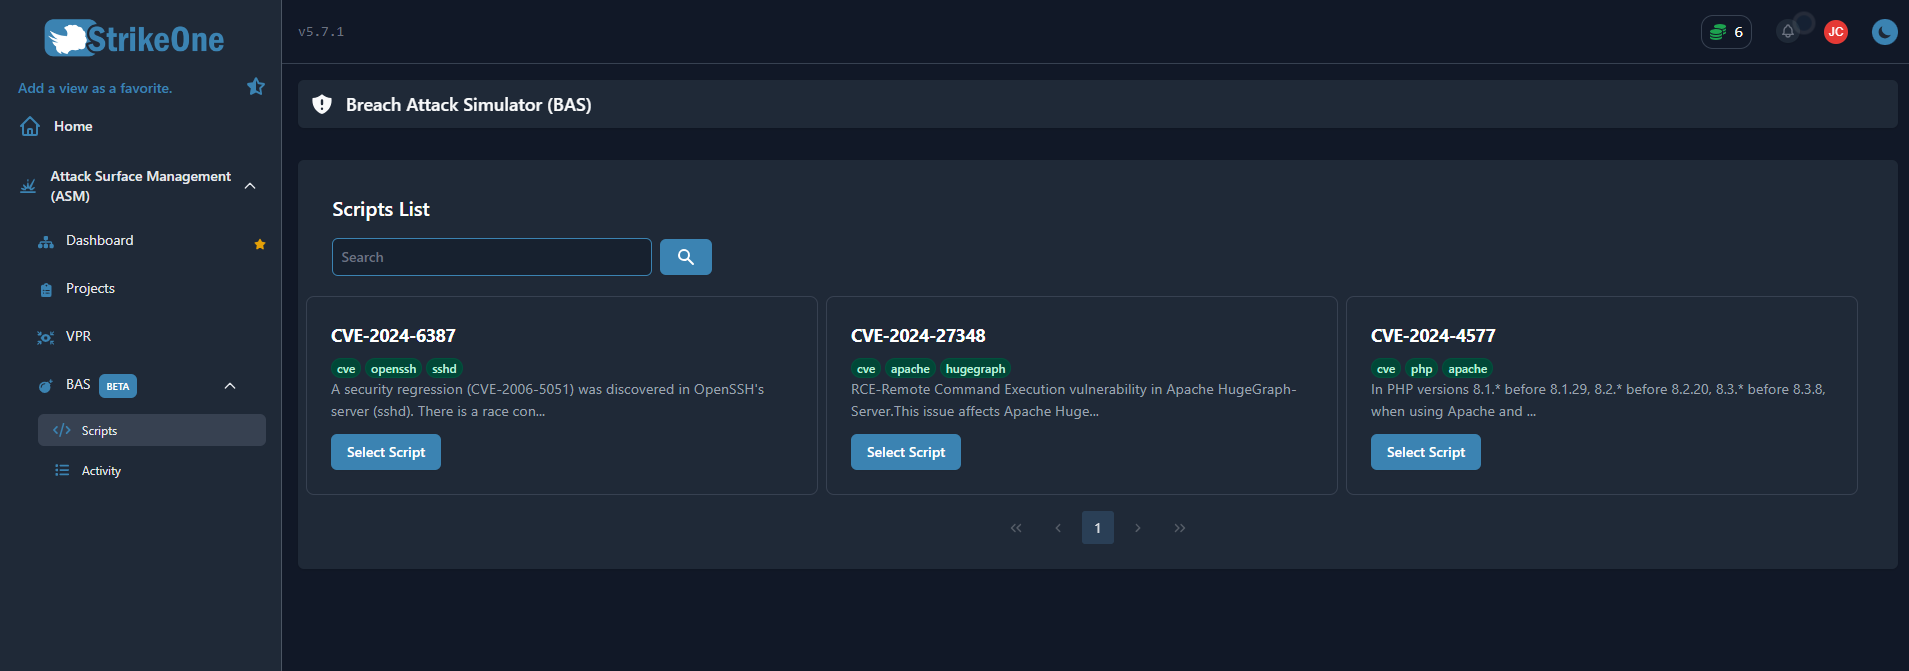Click the Home house icon
Image resolution: width=1909 pixels, height=671 pixels.
pyautogui.click(x=30, y=126)
